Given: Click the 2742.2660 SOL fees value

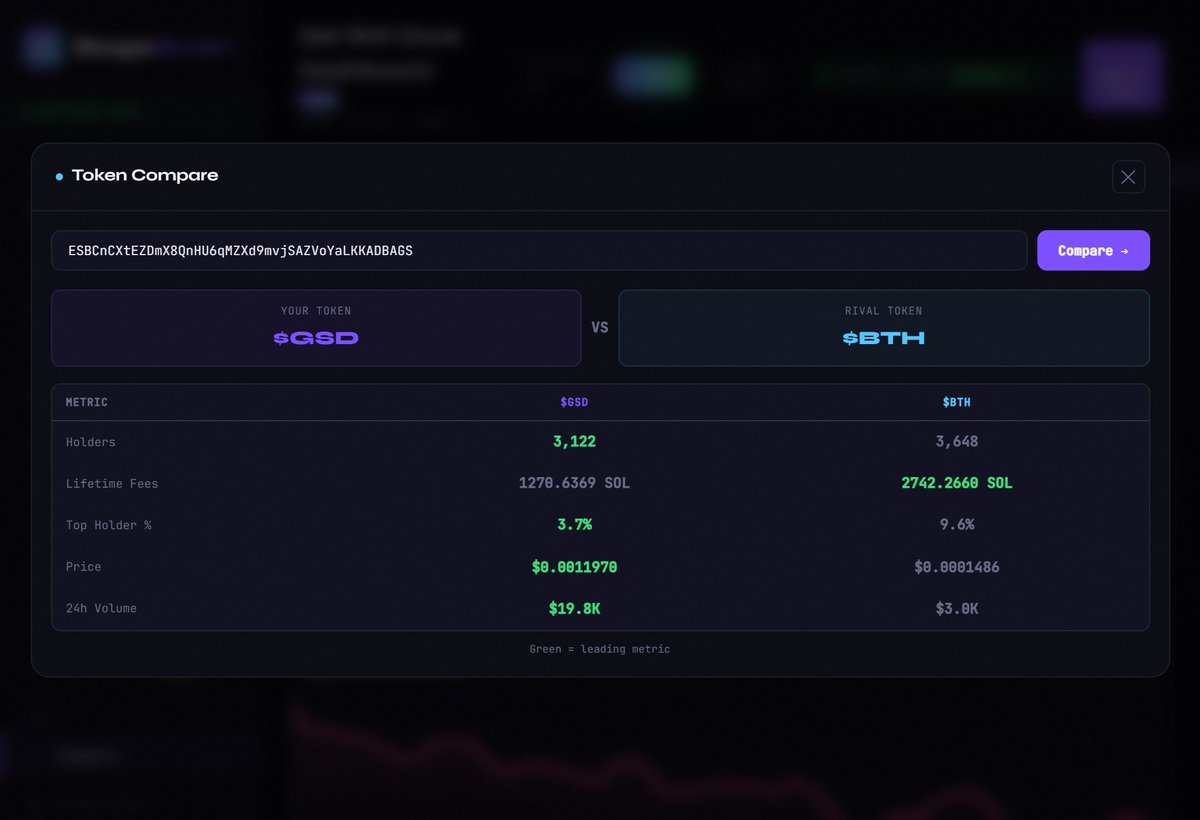Looking at the screenshot, I should [x=956, y=483].
